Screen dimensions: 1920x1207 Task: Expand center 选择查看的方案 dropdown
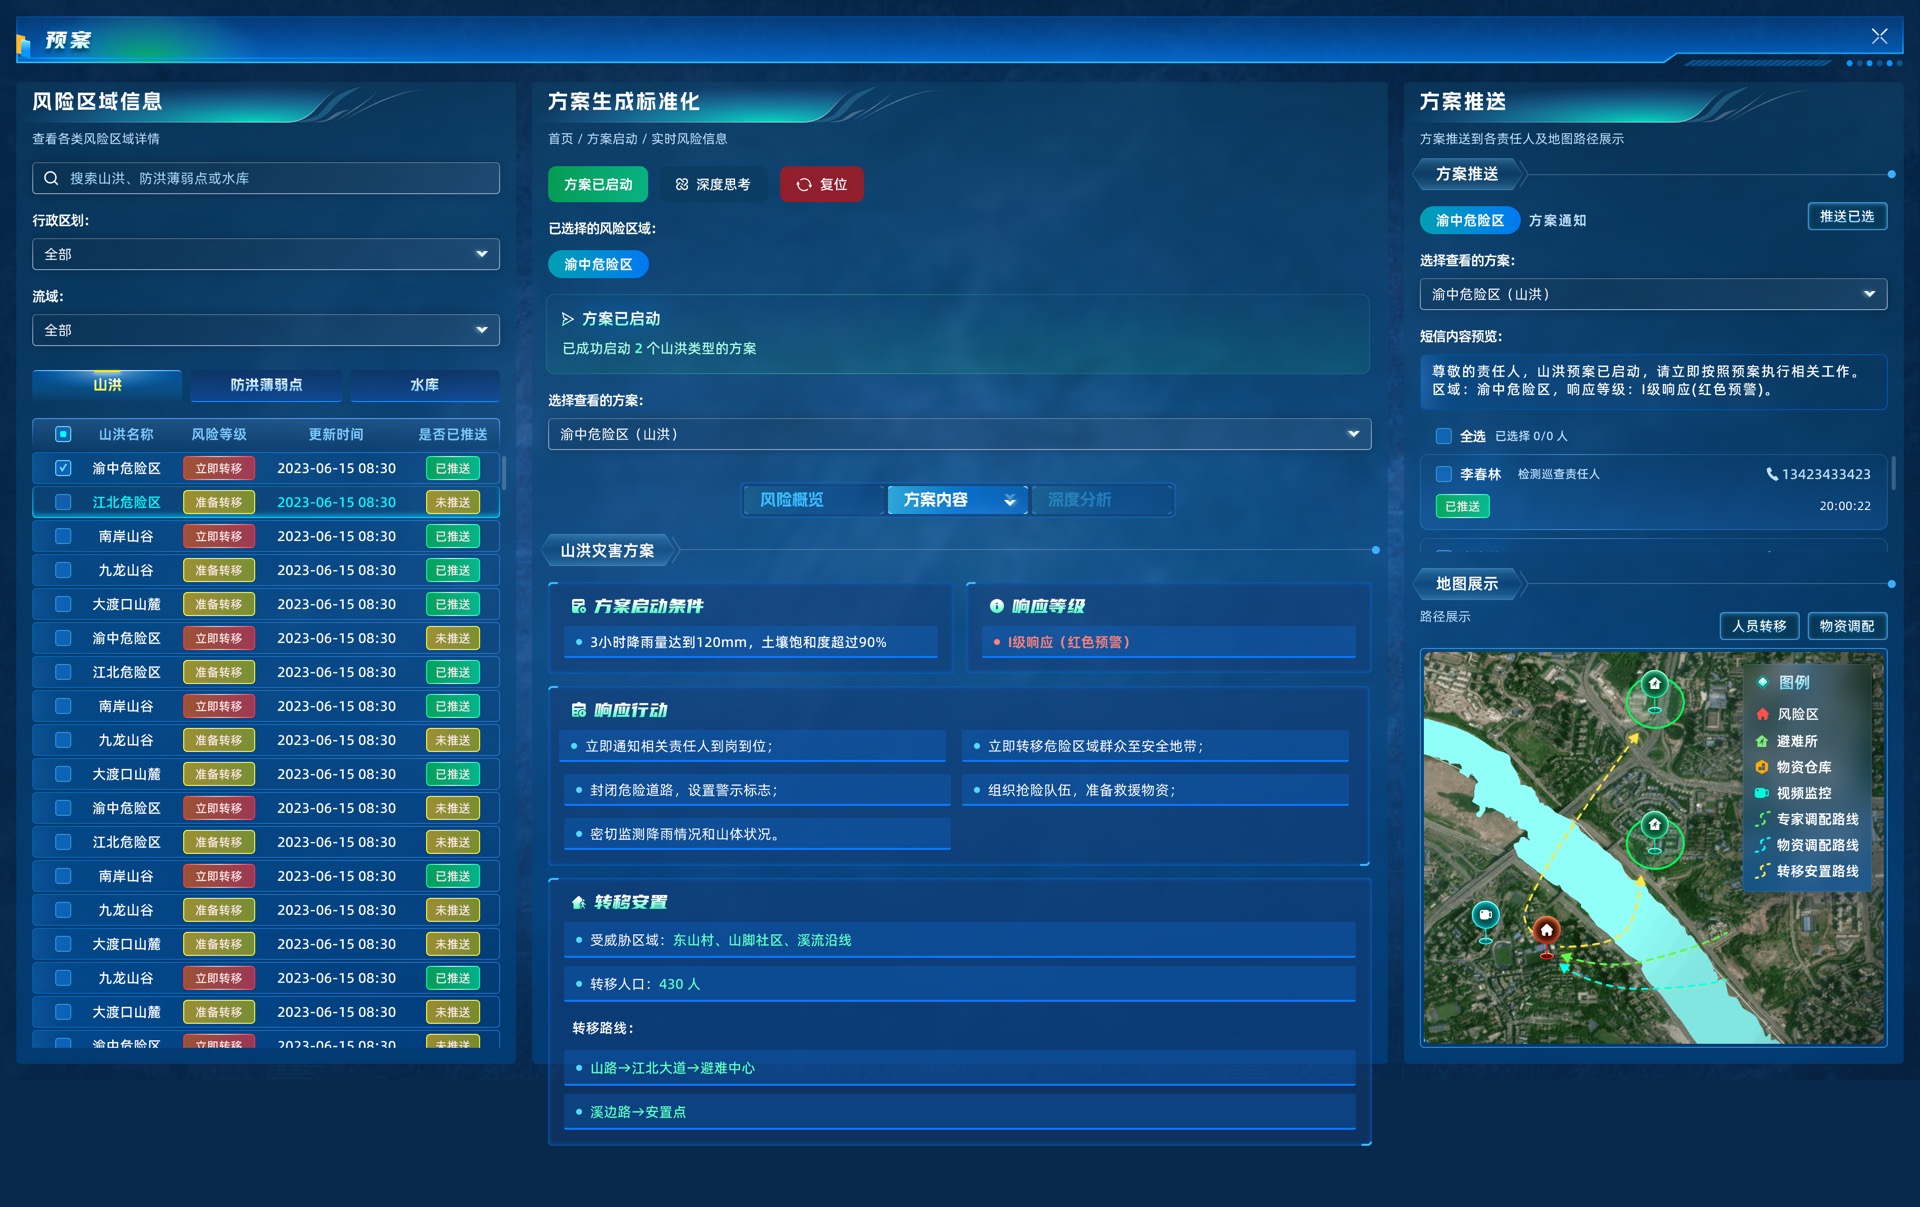click(x=959, y=434)
